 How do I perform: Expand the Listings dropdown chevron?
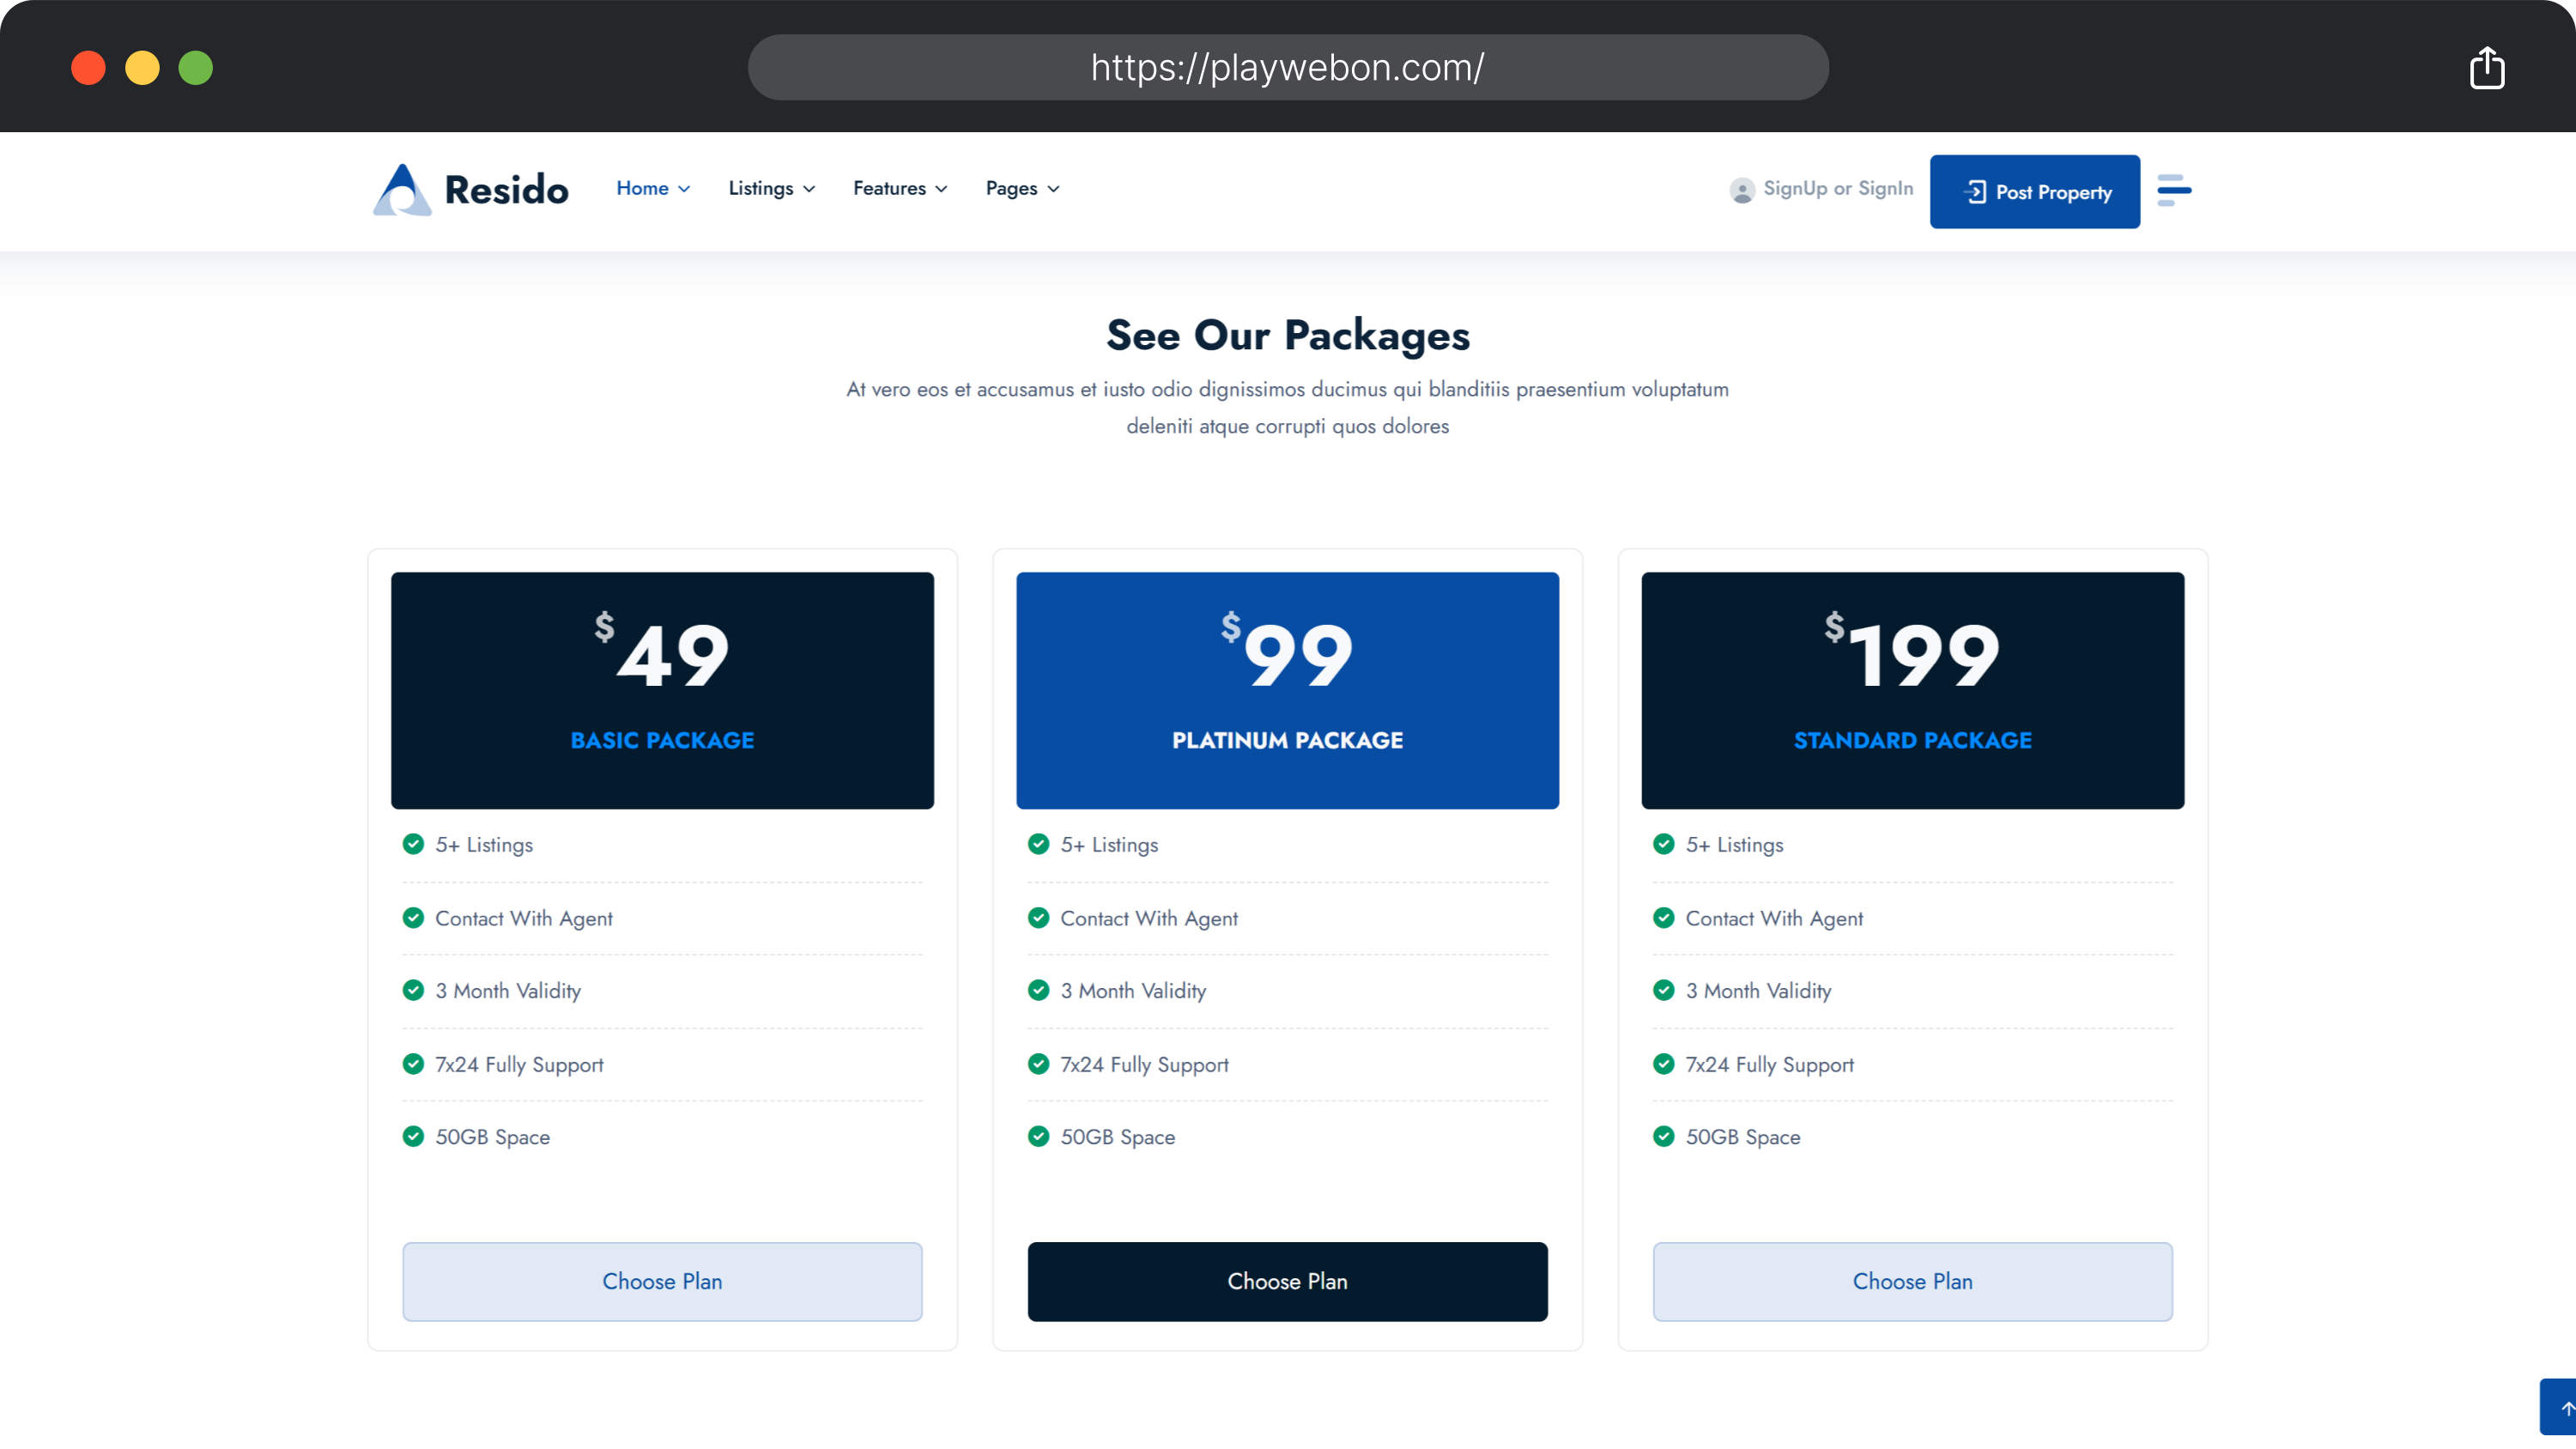tap(809, 189)
